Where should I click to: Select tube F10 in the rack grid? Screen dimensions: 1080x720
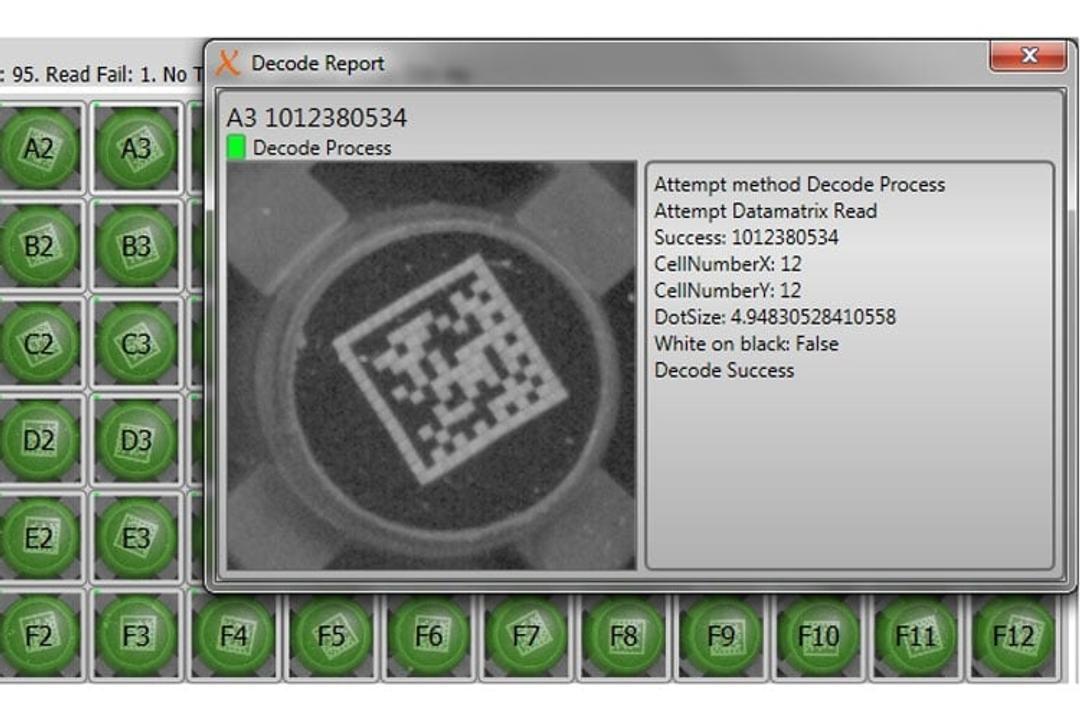pyautogui.click(x=818, y=635)
